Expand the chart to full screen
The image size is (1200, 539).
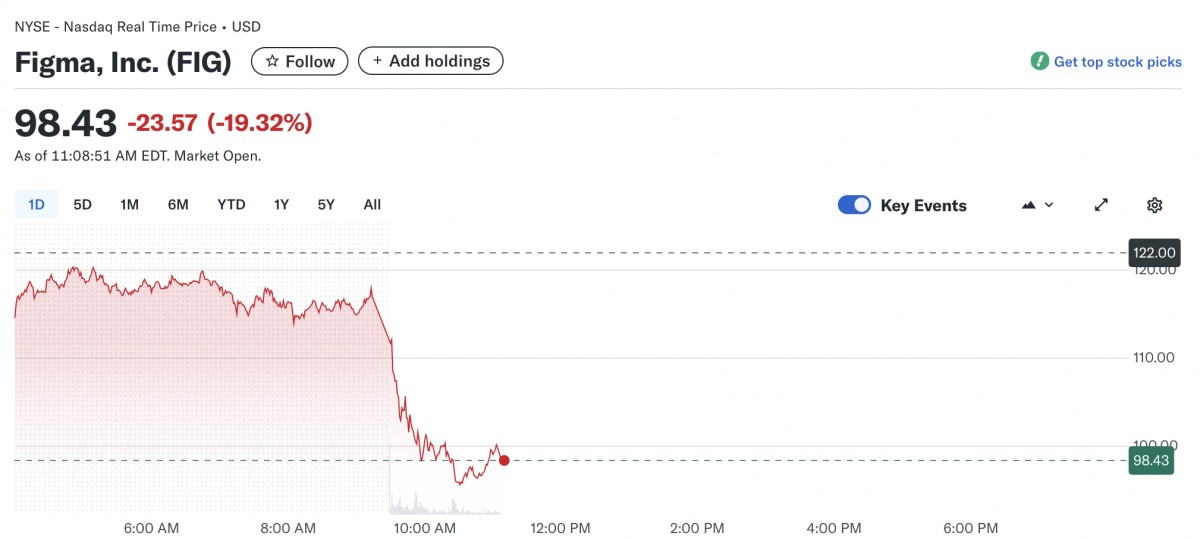click(1101, 205)
